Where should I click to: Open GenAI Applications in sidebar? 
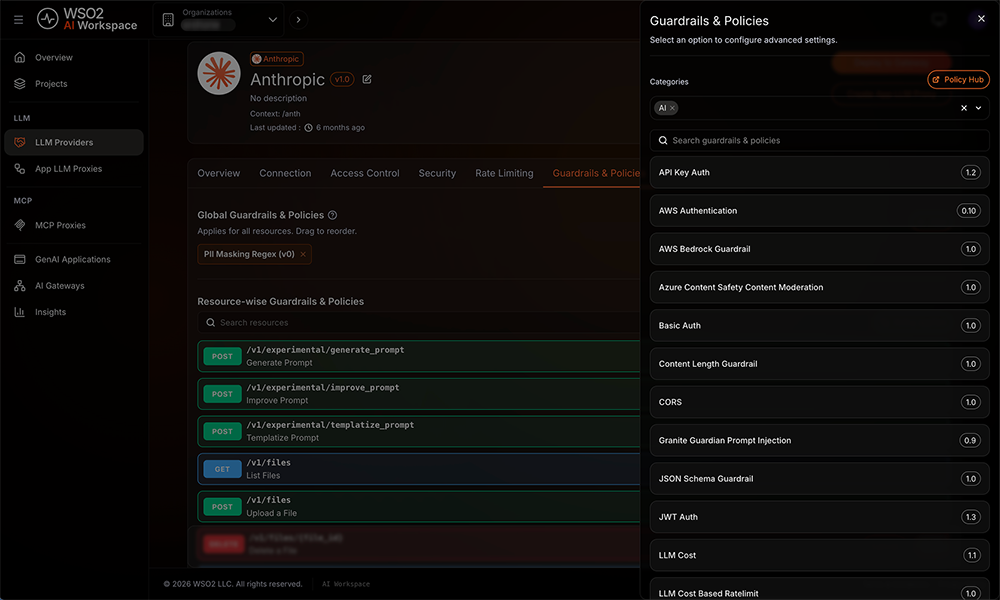tap(73, 260)
